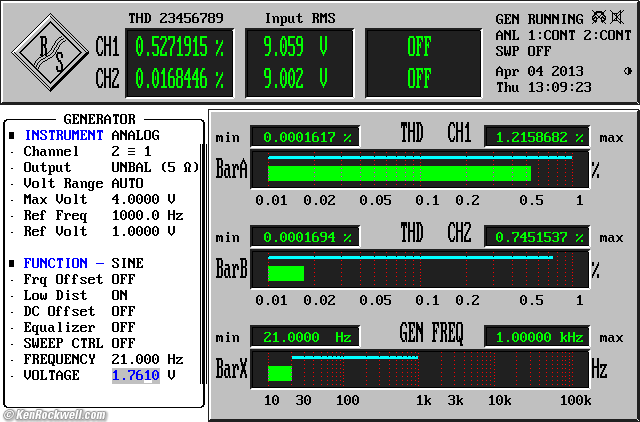Click the FREQUENCY 21.000 Hz value field

pyautogui.click(x=147, y=359)
